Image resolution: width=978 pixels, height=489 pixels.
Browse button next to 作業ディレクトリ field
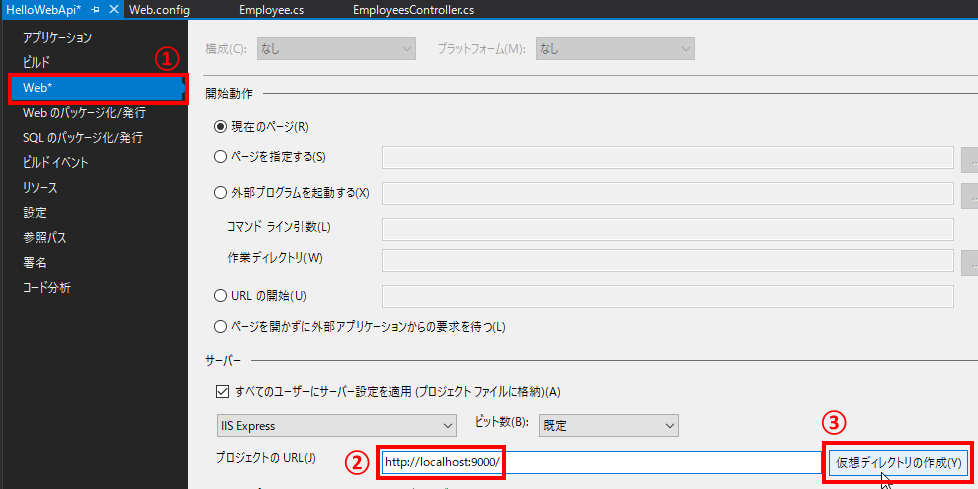tap(970, 263)
